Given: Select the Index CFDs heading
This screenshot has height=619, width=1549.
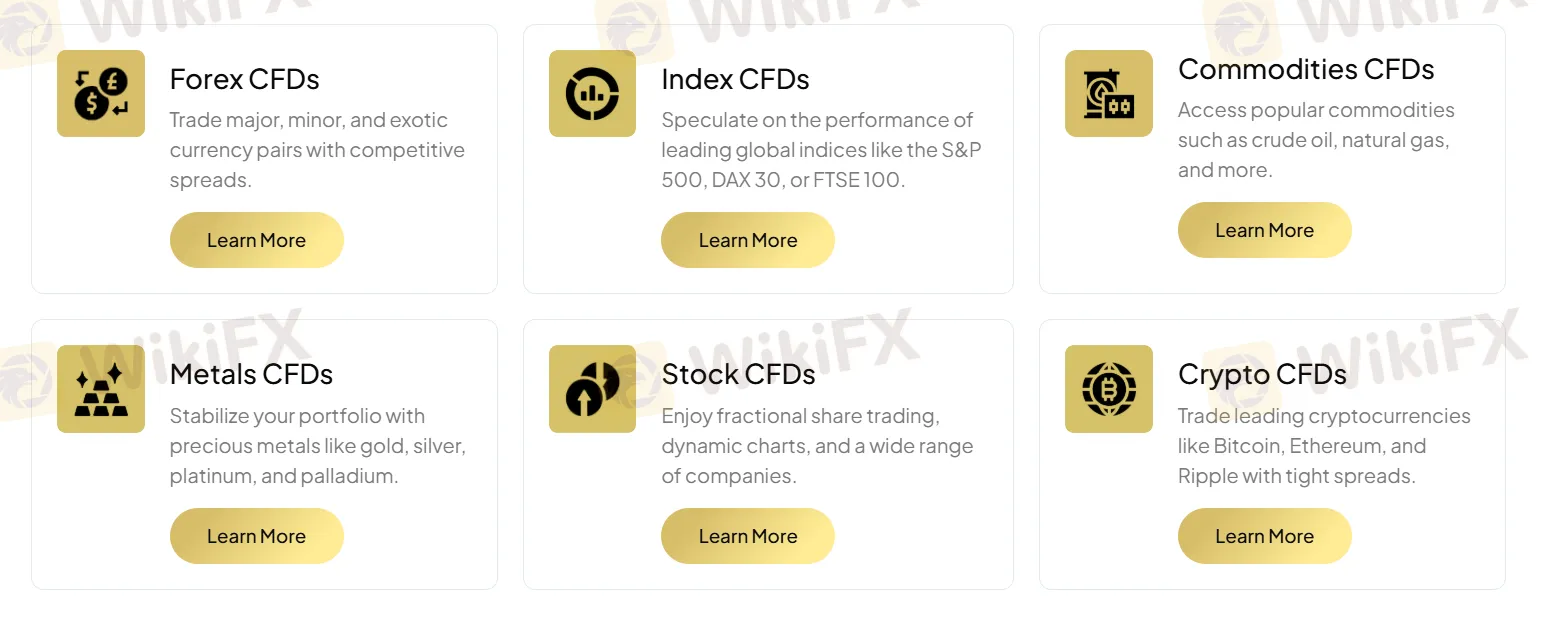Looking at the screenshot, I should click(735, 79).
